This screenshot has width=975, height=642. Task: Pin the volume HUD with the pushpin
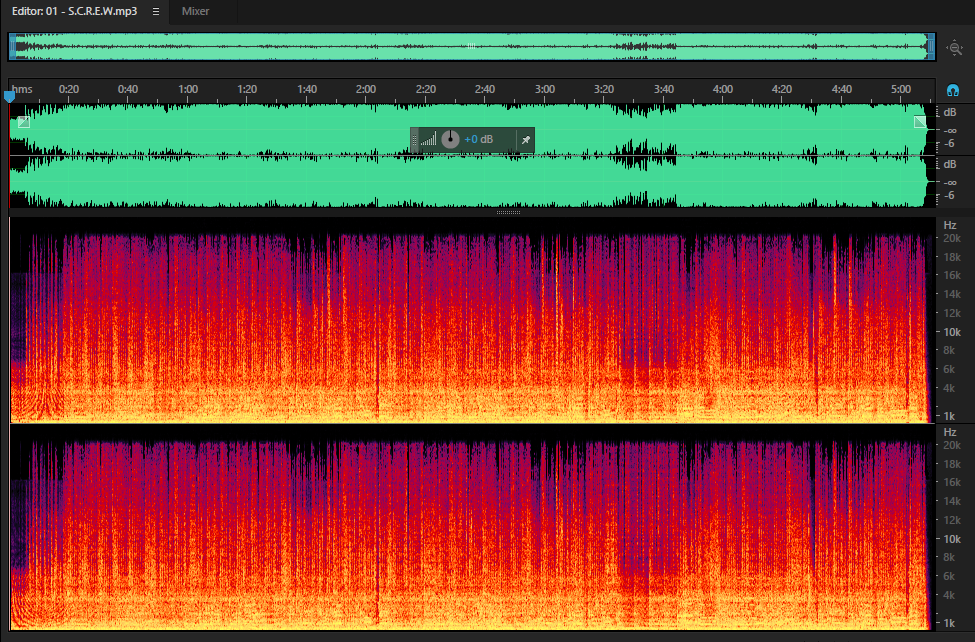point(525,140)
